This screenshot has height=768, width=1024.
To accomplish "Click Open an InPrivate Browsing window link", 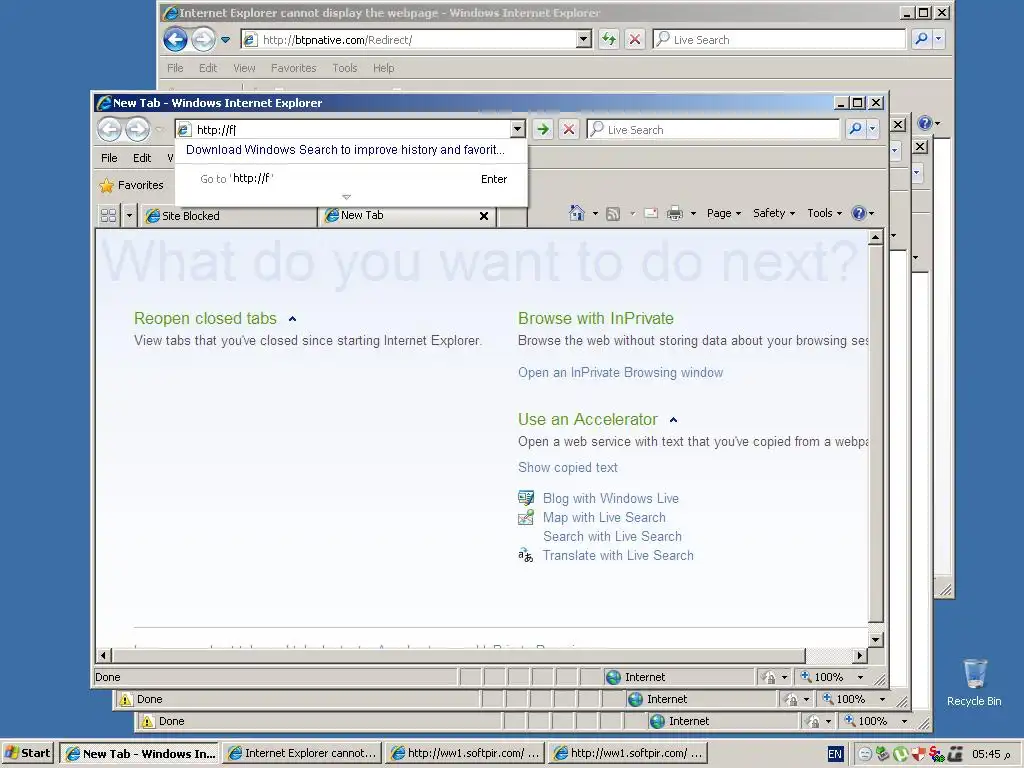I will 620,373.
